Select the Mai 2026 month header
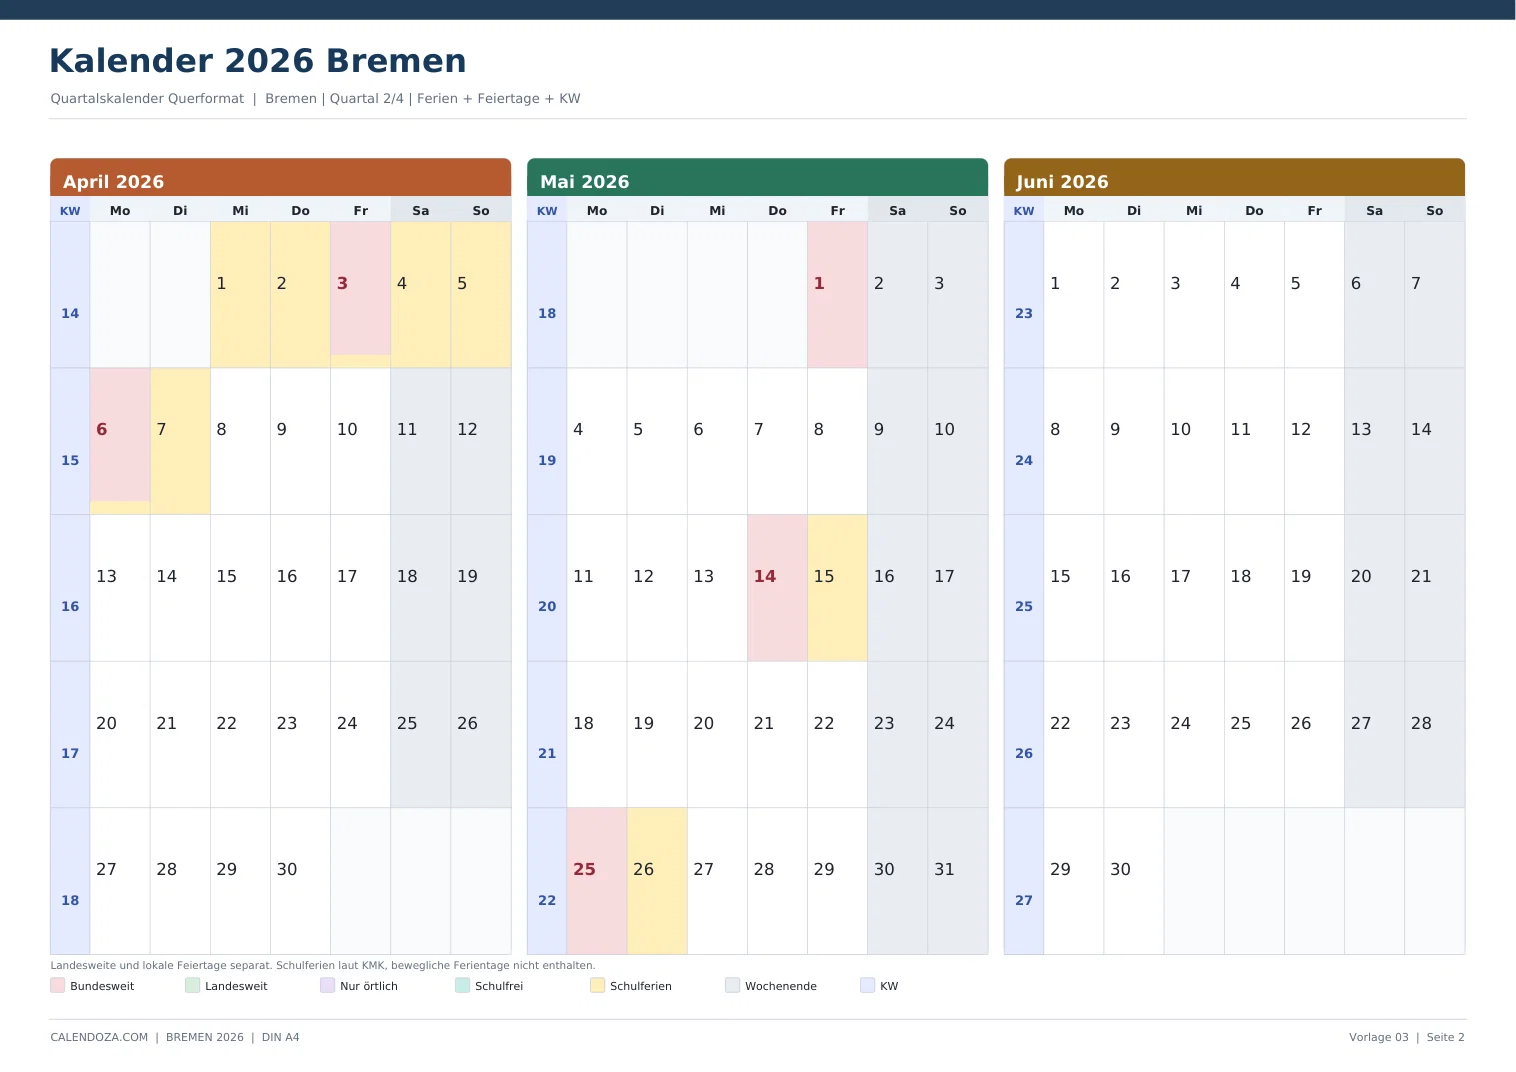The image size is (1516, 1072). click(758, 178)
